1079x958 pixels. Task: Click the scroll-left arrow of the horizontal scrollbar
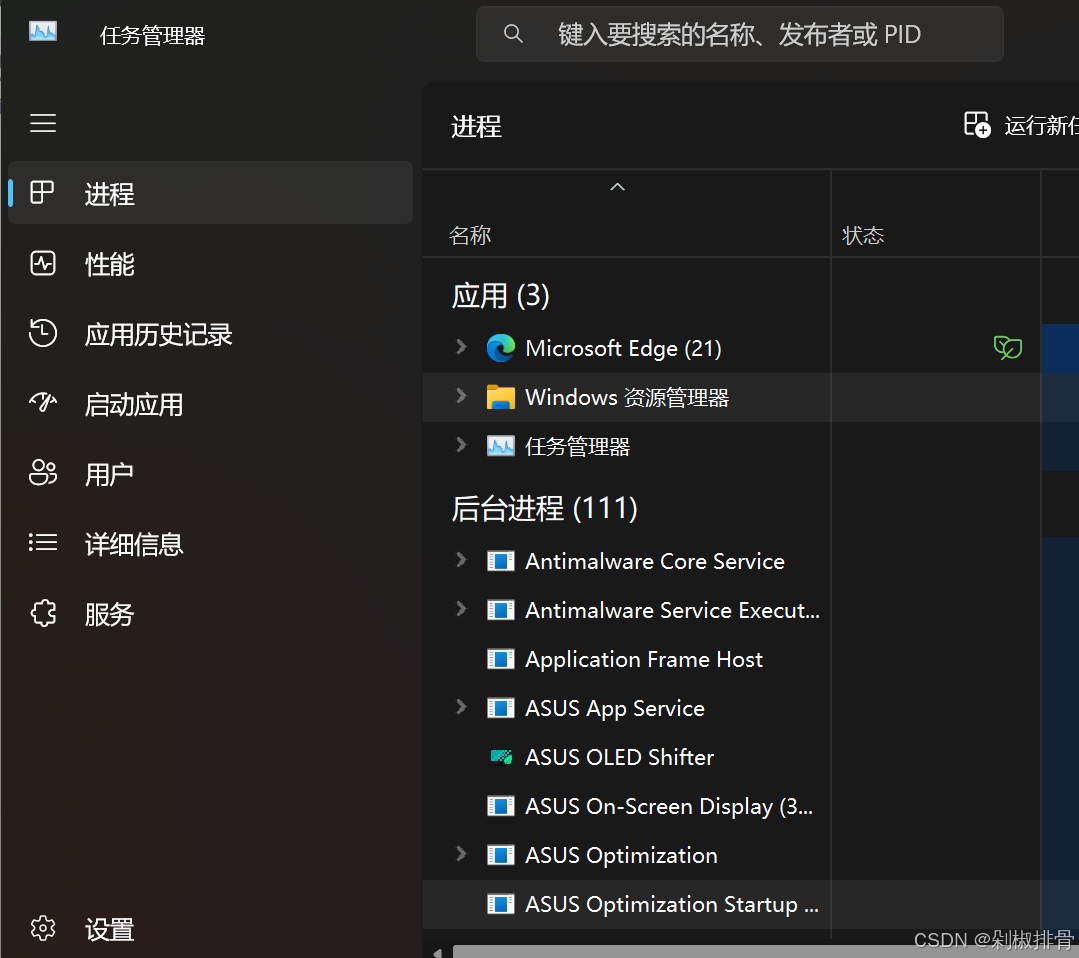click(x=437, y=952)
